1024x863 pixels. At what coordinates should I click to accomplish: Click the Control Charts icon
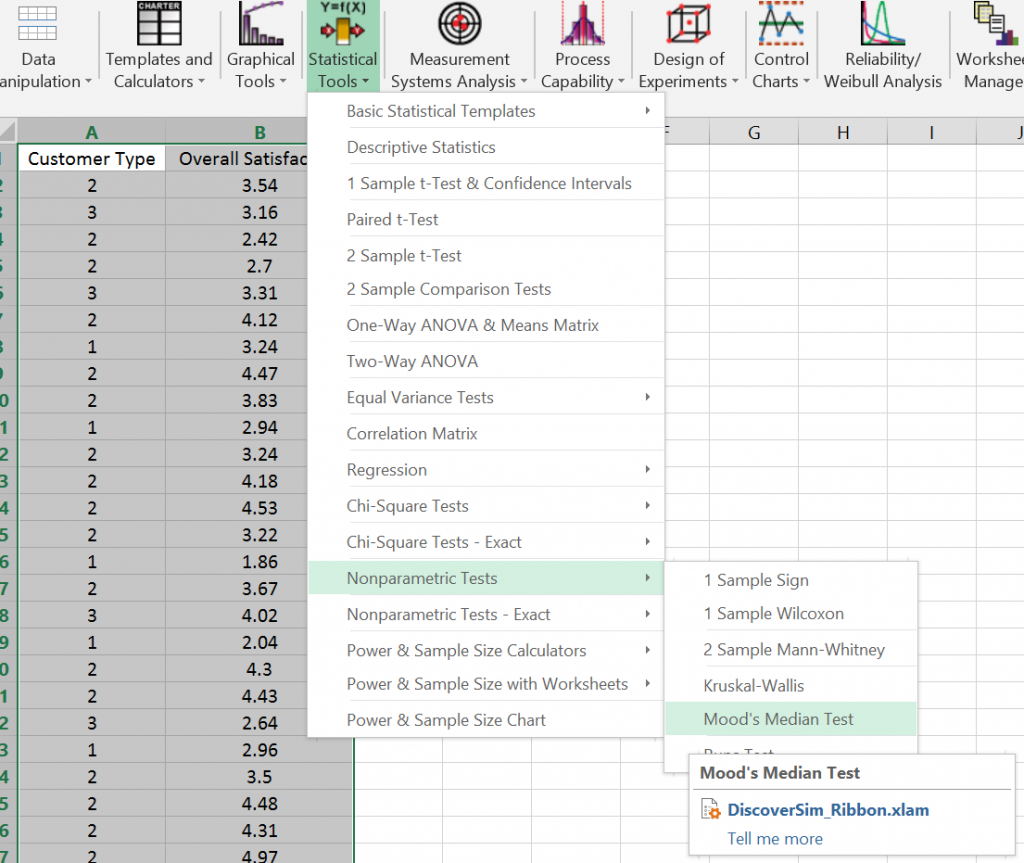coord(781,25)
